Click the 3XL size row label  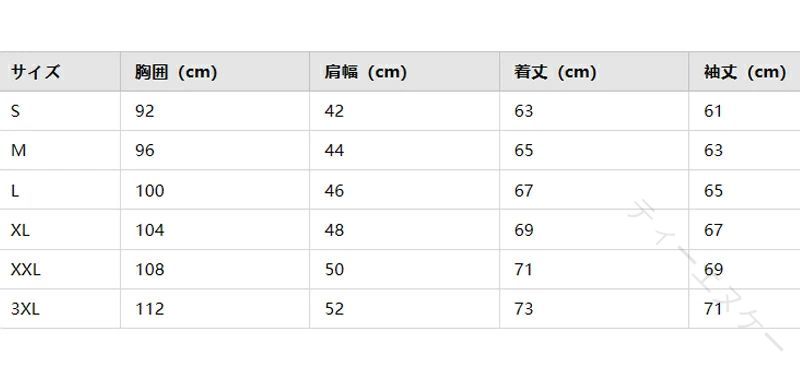coord(25,309)
